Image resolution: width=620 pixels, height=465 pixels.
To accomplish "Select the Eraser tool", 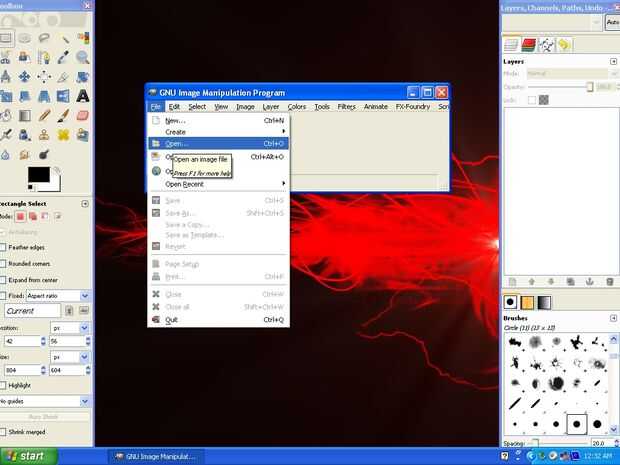I will 83,115.
